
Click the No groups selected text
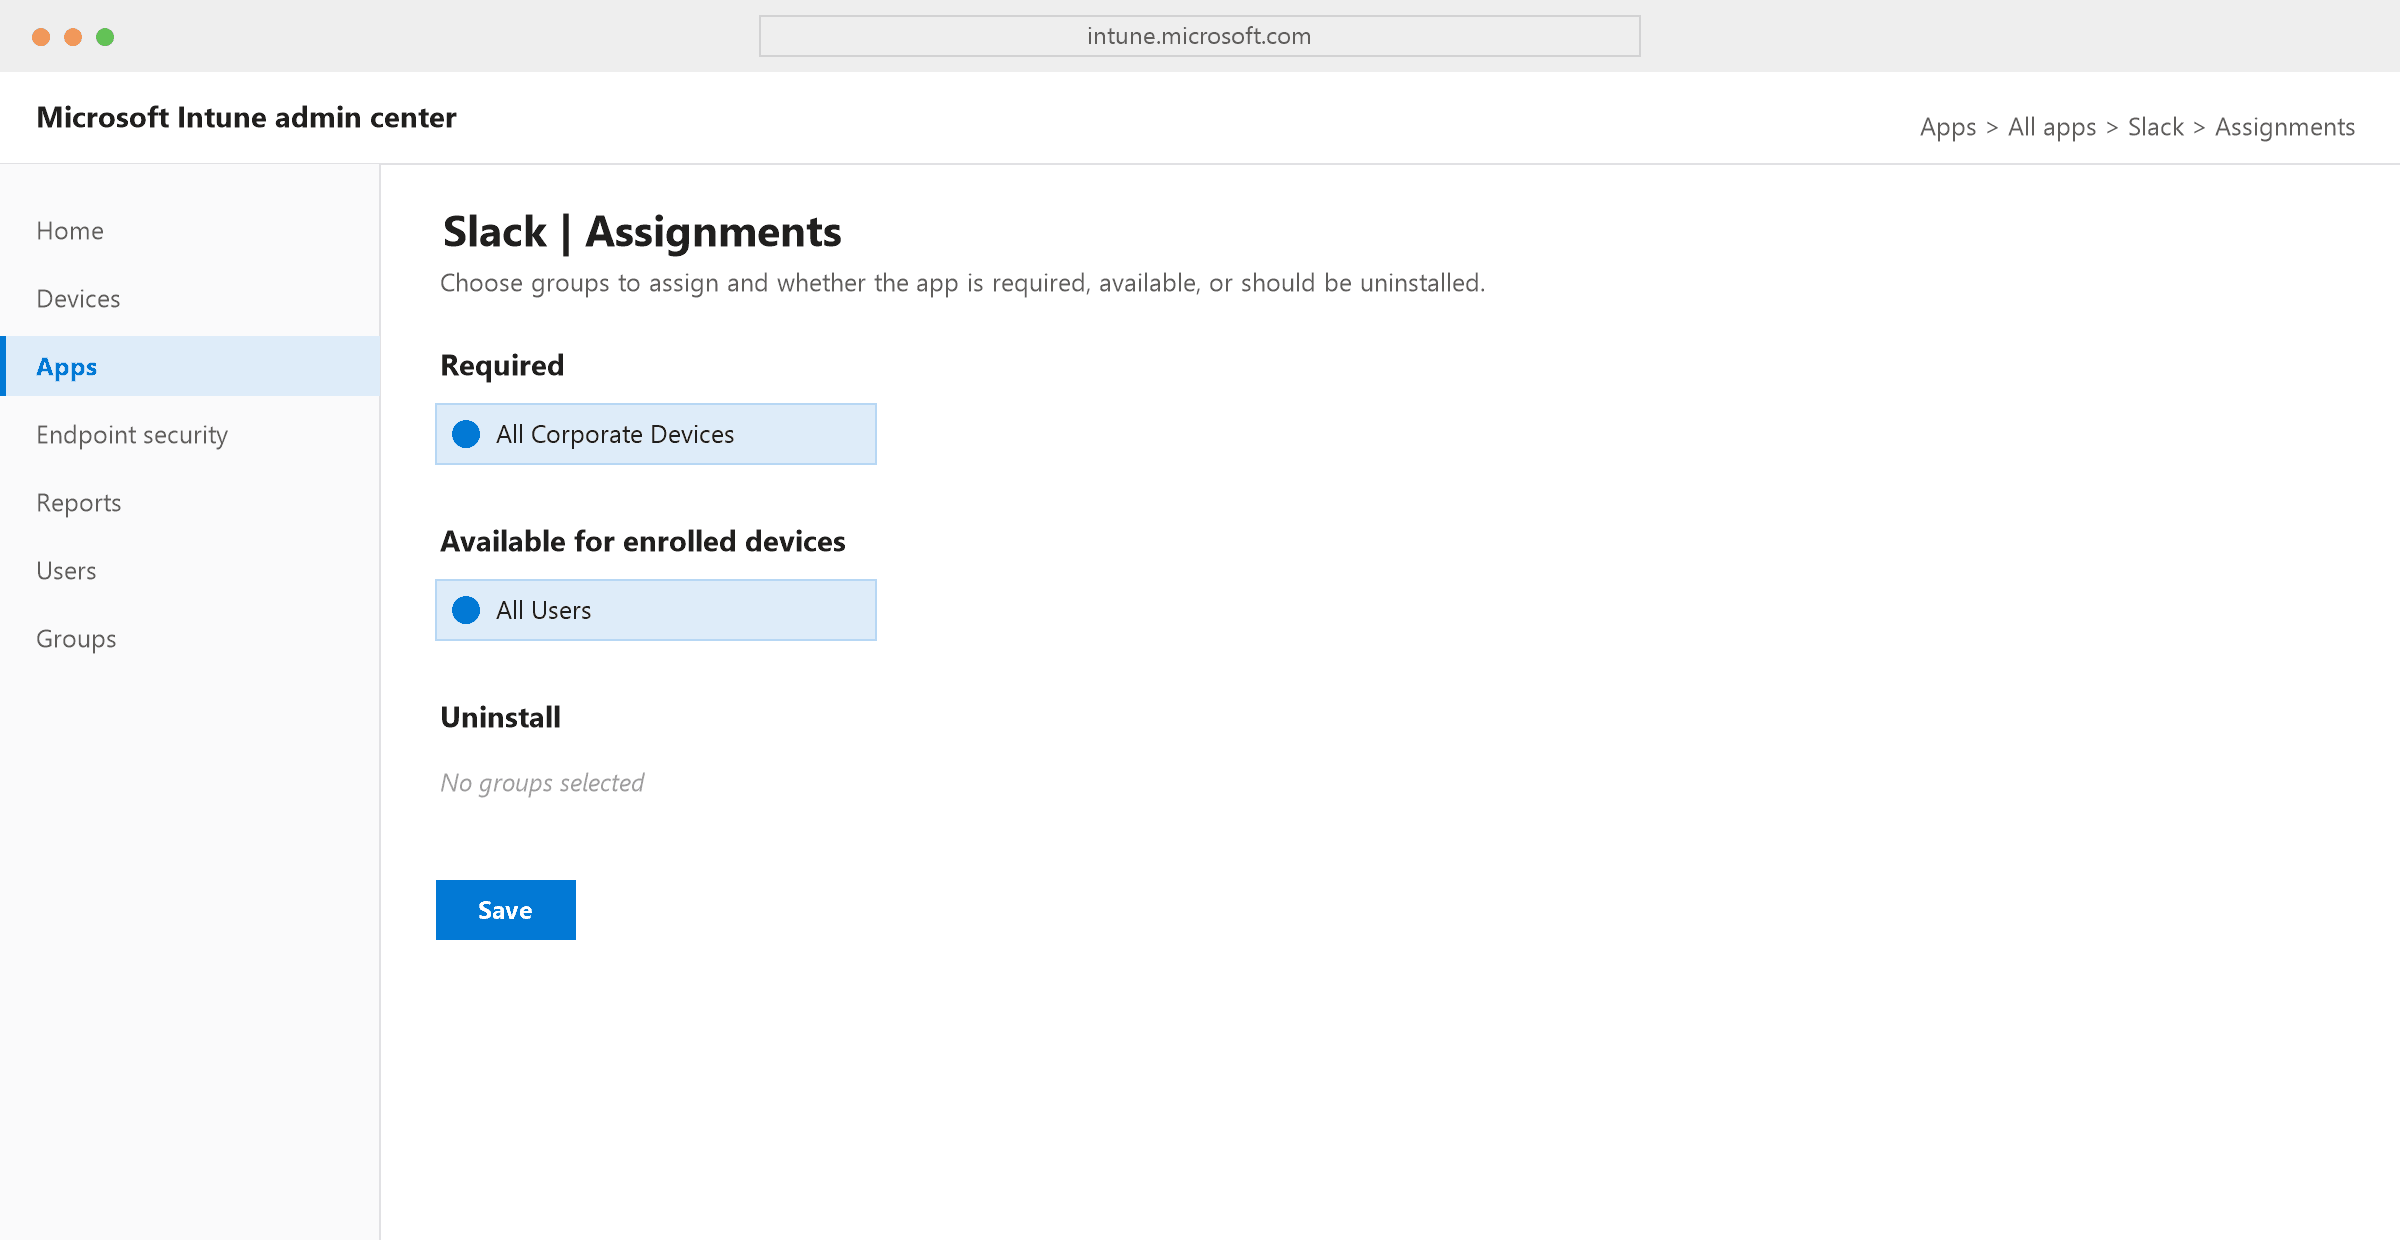(542, 783)
